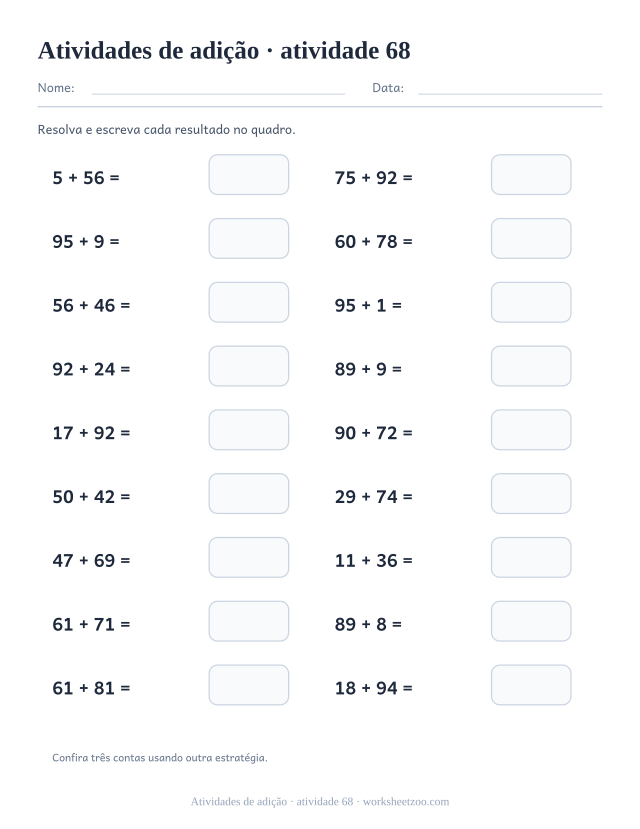Select the answer box for 29 + 74
This screenshot has width=640, height=829.
pos(531,493)
